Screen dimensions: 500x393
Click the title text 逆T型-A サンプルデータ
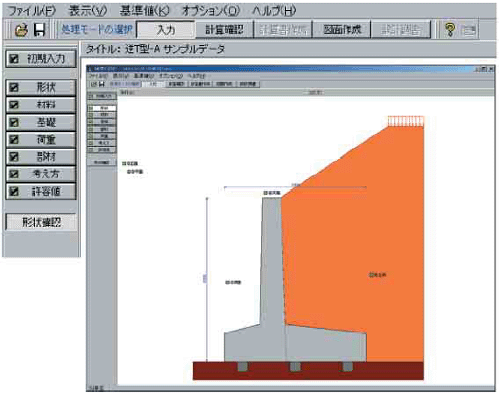[175, 49]
